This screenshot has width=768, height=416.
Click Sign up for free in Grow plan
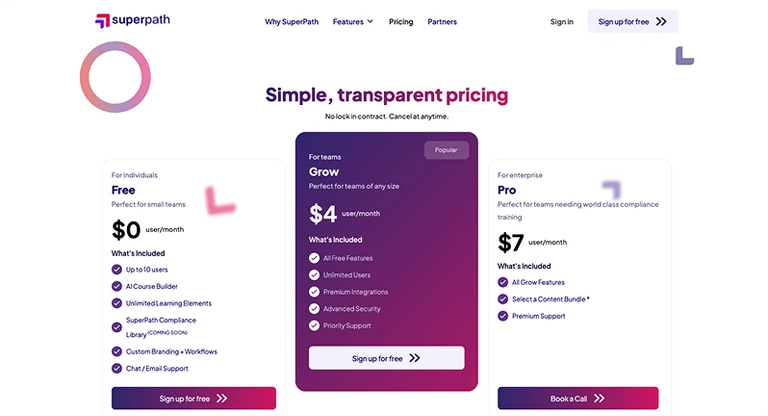point(386,358)
